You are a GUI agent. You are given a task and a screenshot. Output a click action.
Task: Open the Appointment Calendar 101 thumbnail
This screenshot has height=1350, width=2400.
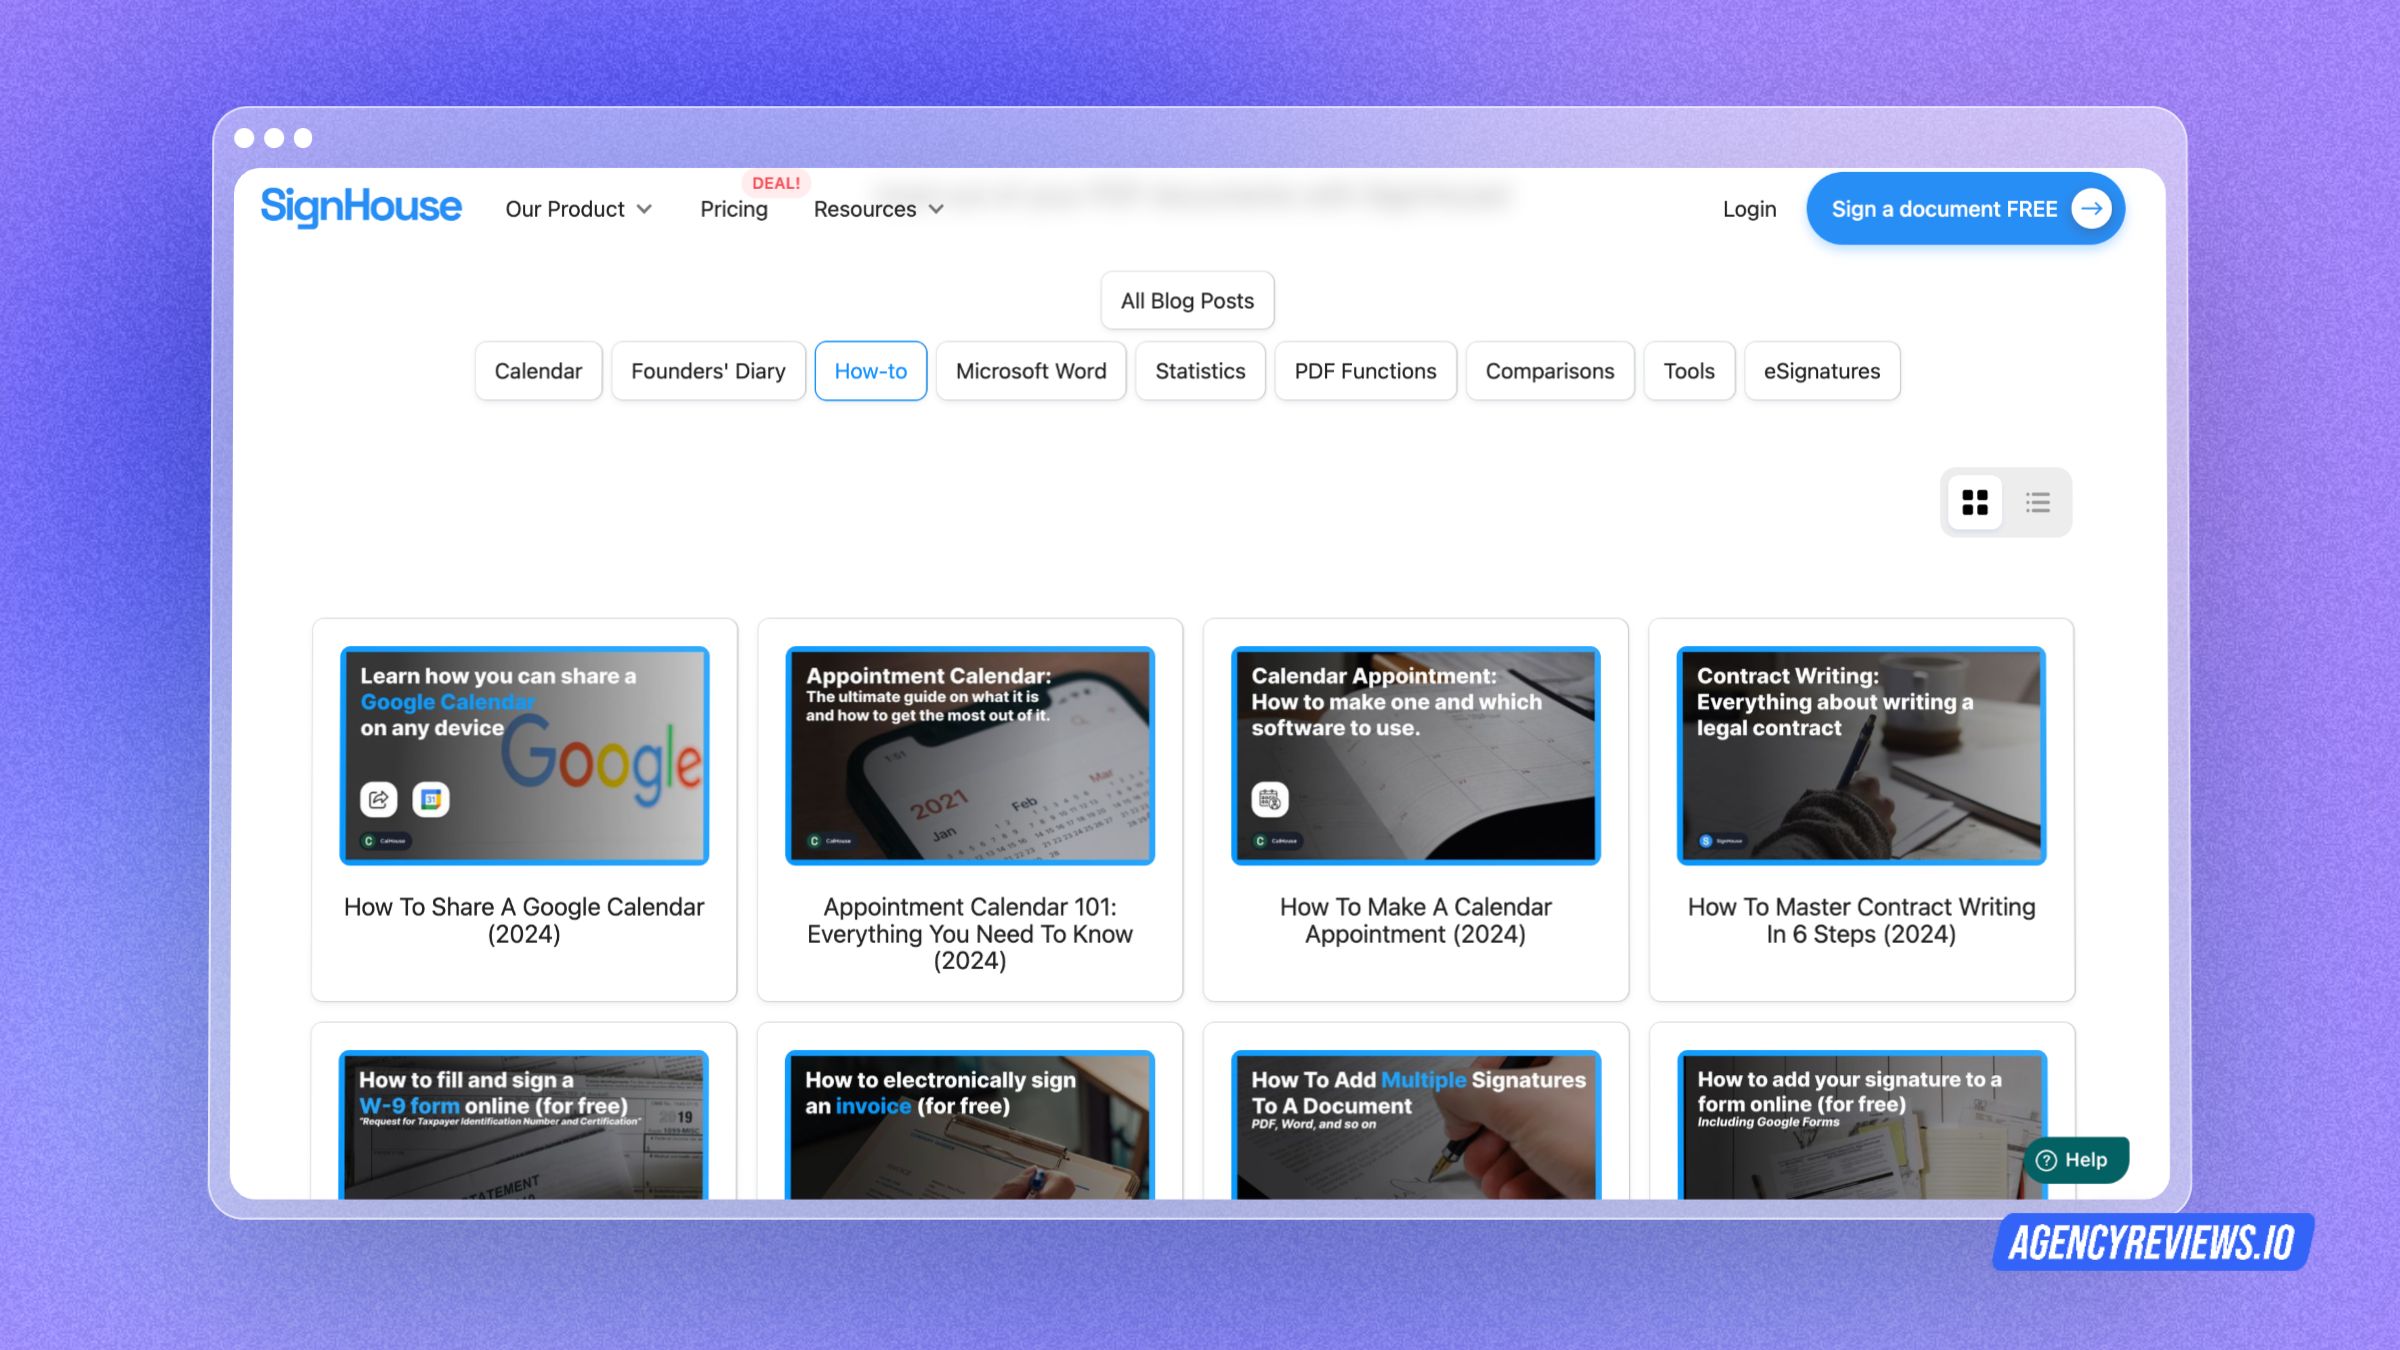969,756
